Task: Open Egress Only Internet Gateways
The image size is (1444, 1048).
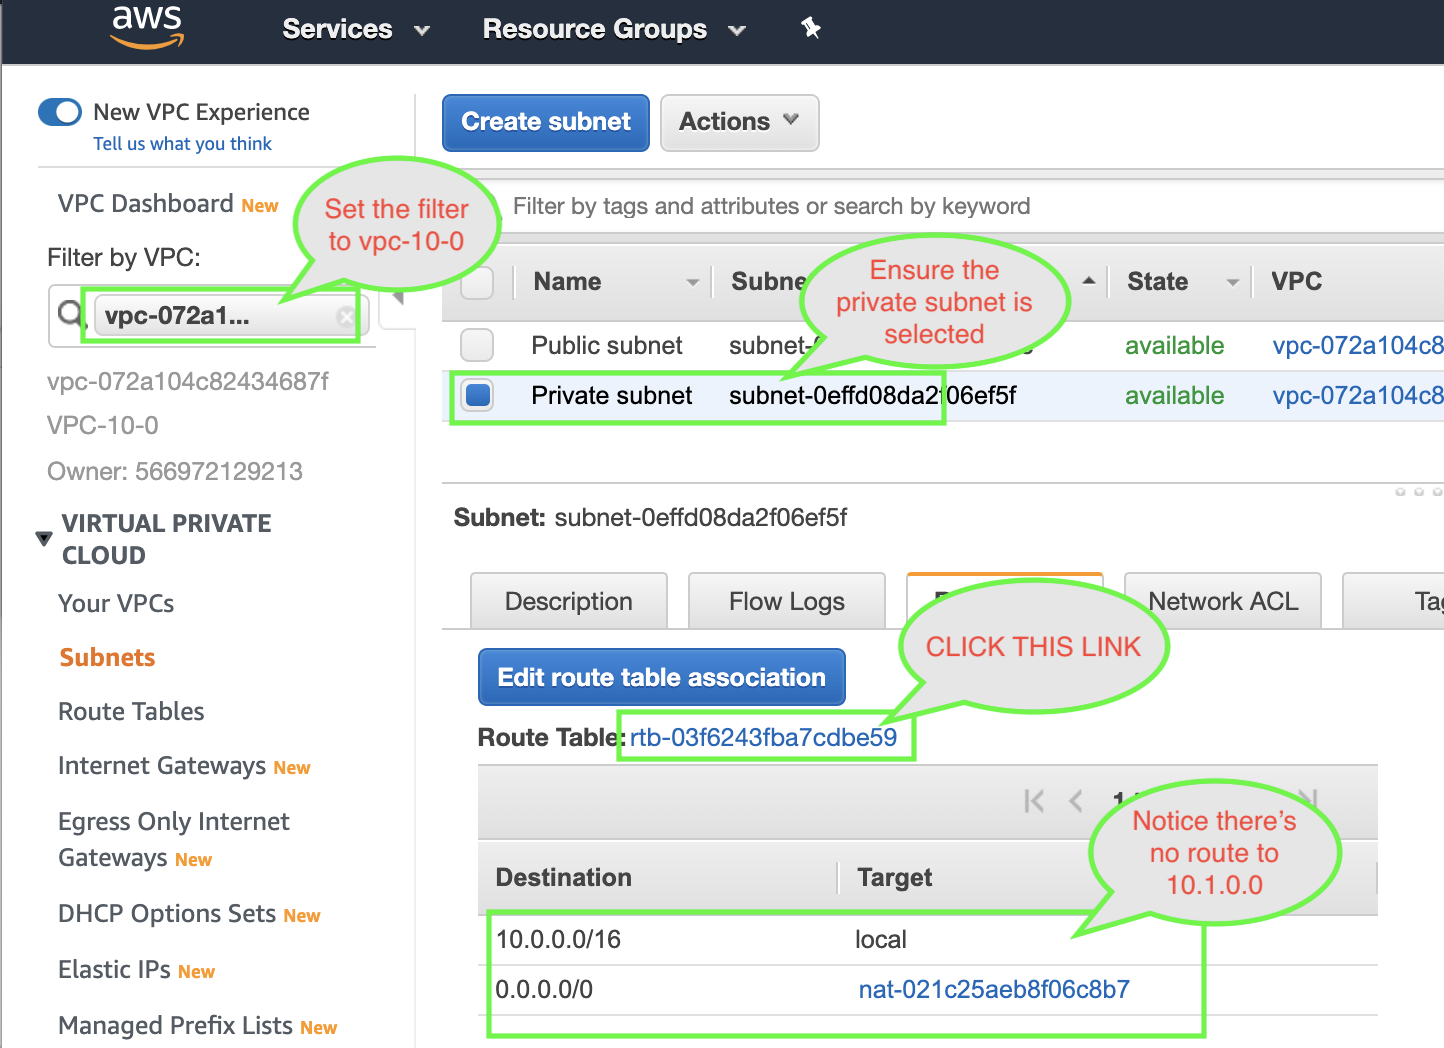Action: point(173,839)
